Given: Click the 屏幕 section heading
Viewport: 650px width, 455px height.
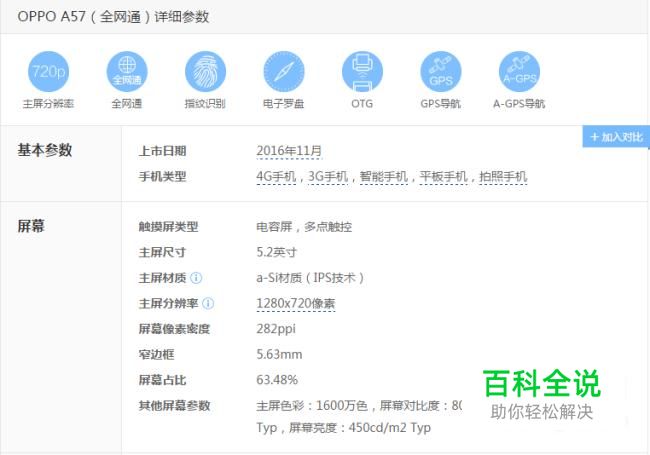Looking at the screenshot, I should [x=31, y=226].
